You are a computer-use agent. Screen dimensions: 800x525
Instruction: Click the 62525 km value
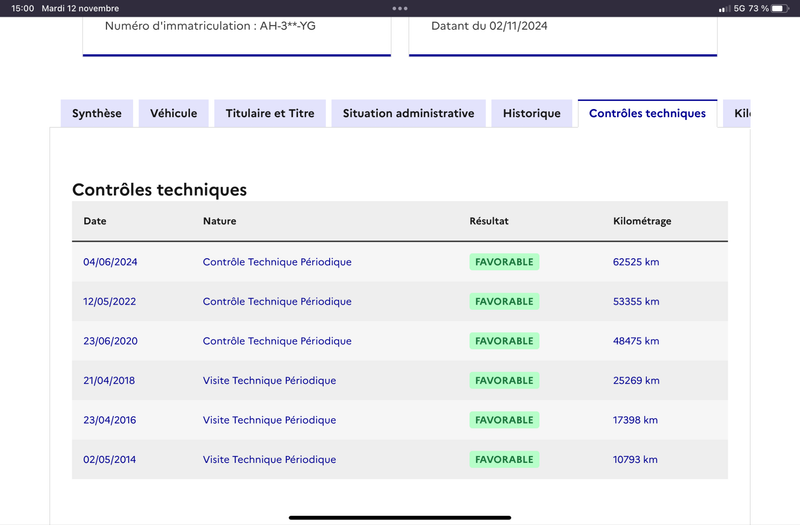(636, 262)
